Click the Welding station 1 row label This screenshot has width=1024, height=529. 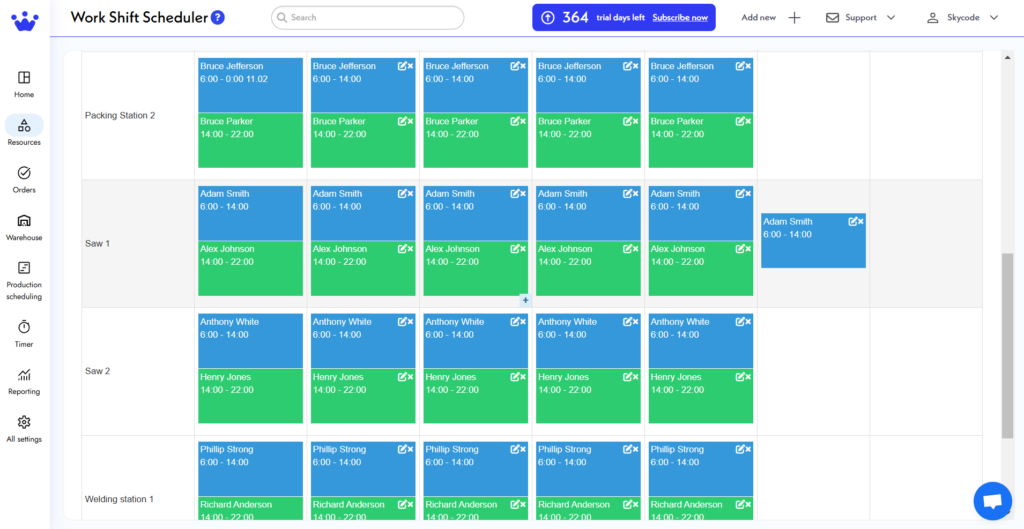120,499
